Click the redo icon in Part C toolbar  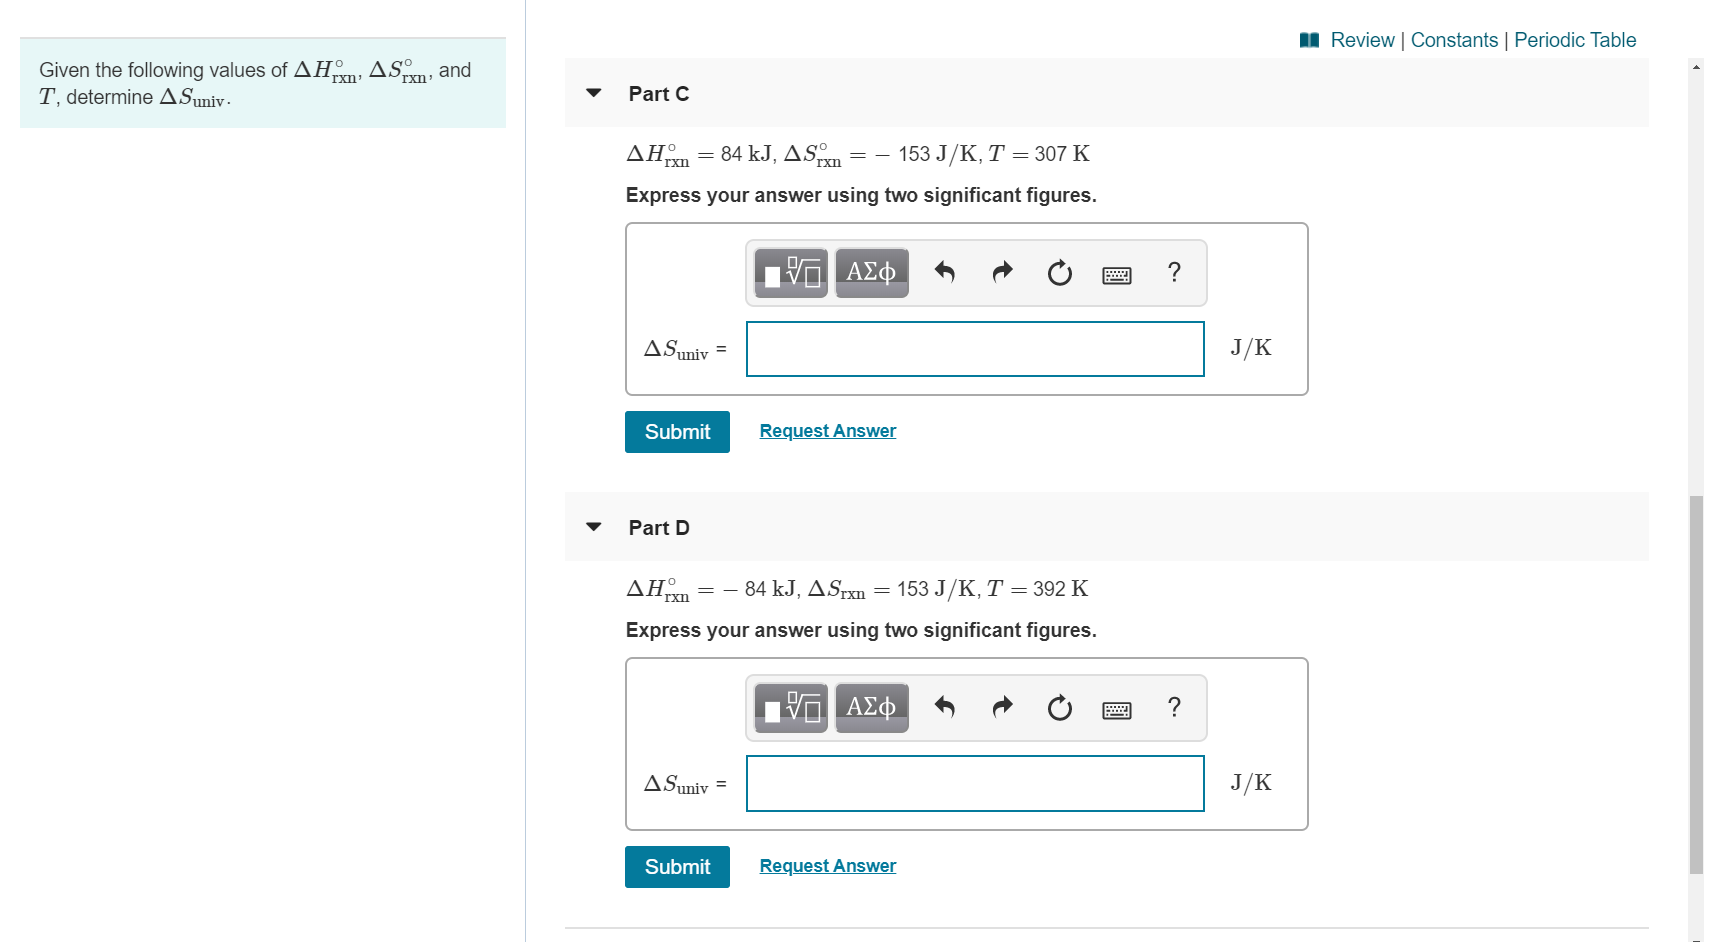click(x=1002, y=272)
